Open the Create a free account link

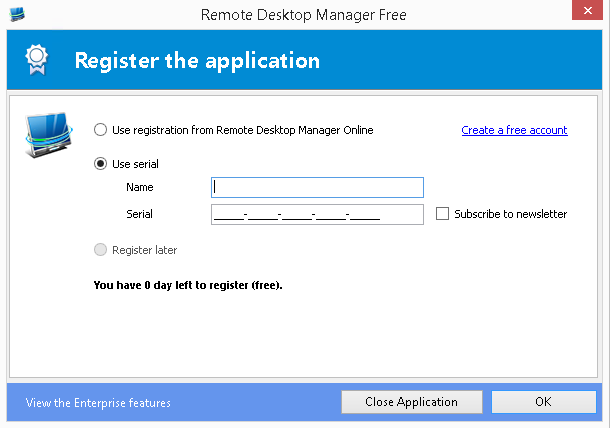[x=514, y=130]
